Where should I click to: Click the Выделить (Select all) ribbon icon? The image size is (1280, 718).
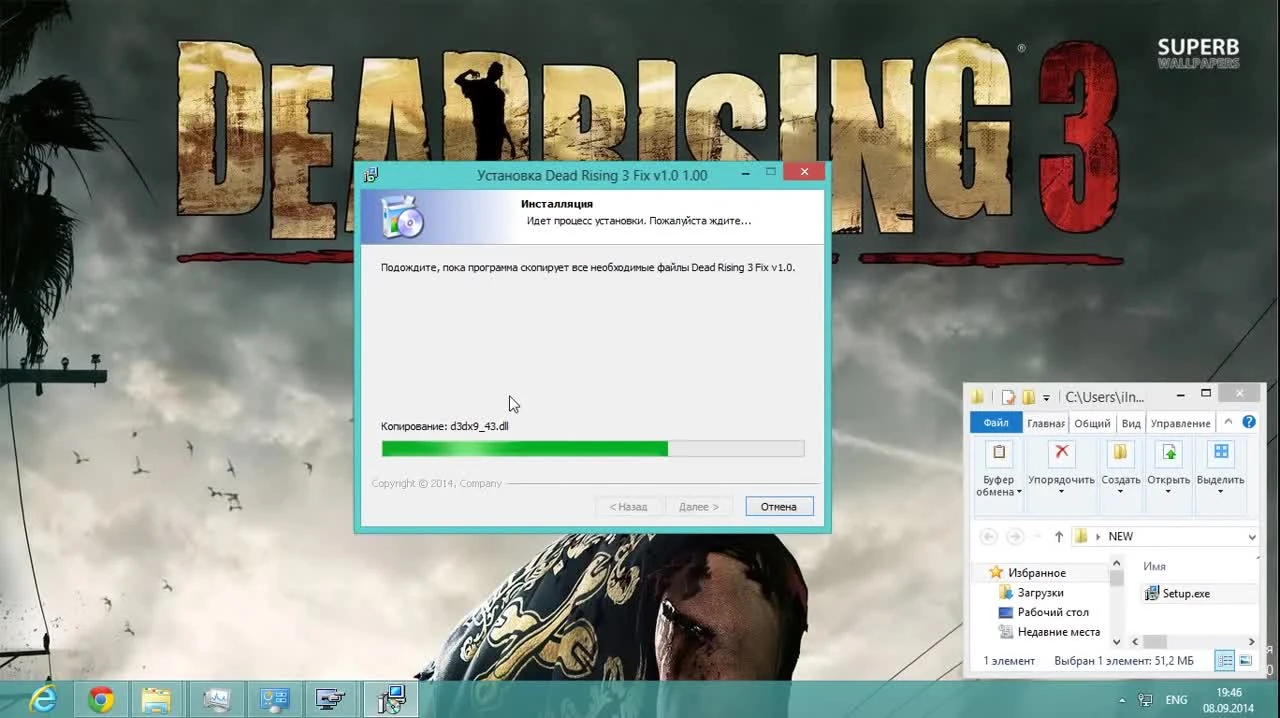point(1221,453)
